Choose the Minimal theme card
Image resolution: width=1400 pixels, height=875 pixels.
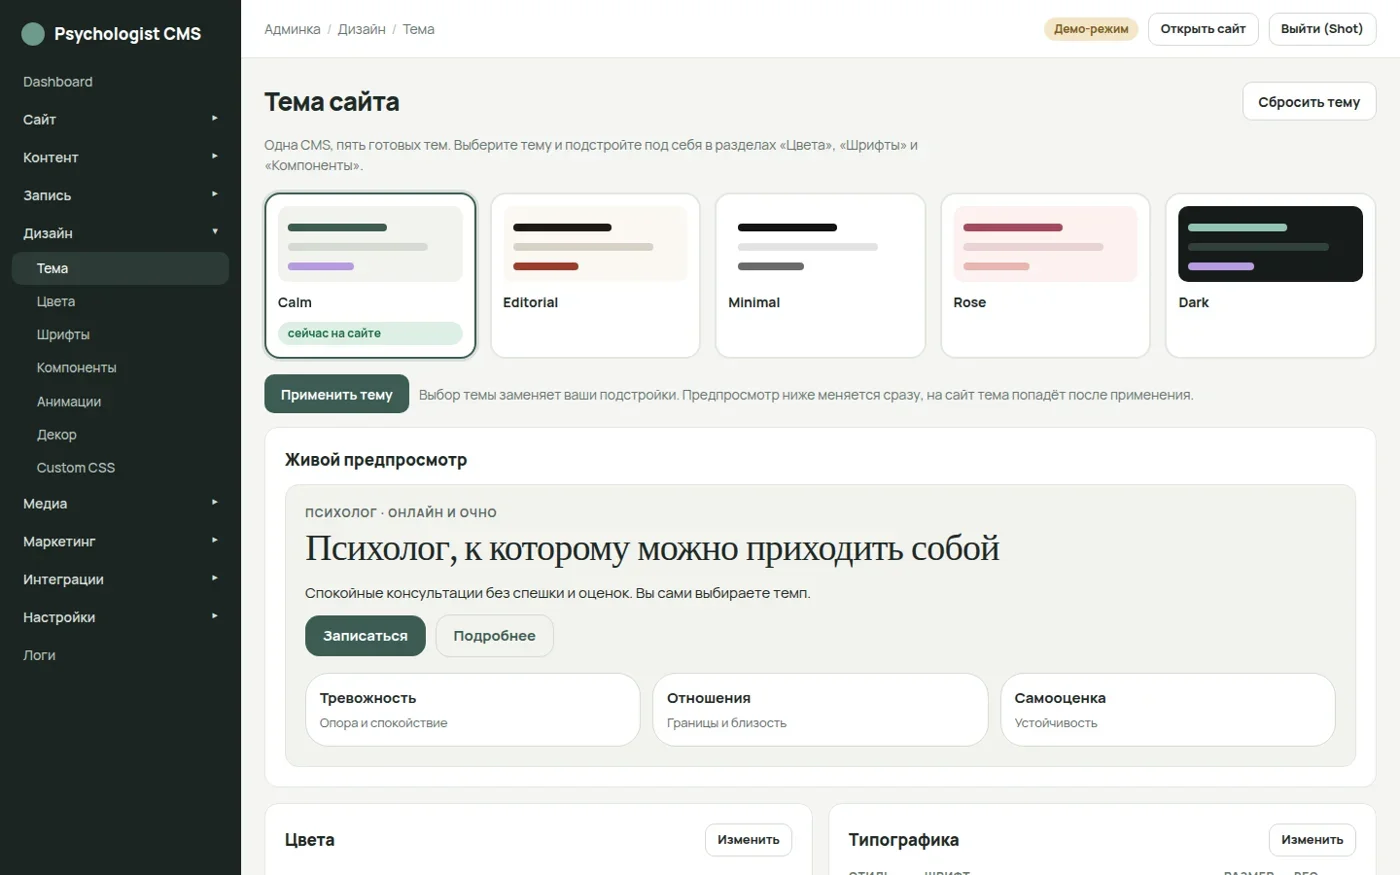(820, 275)
